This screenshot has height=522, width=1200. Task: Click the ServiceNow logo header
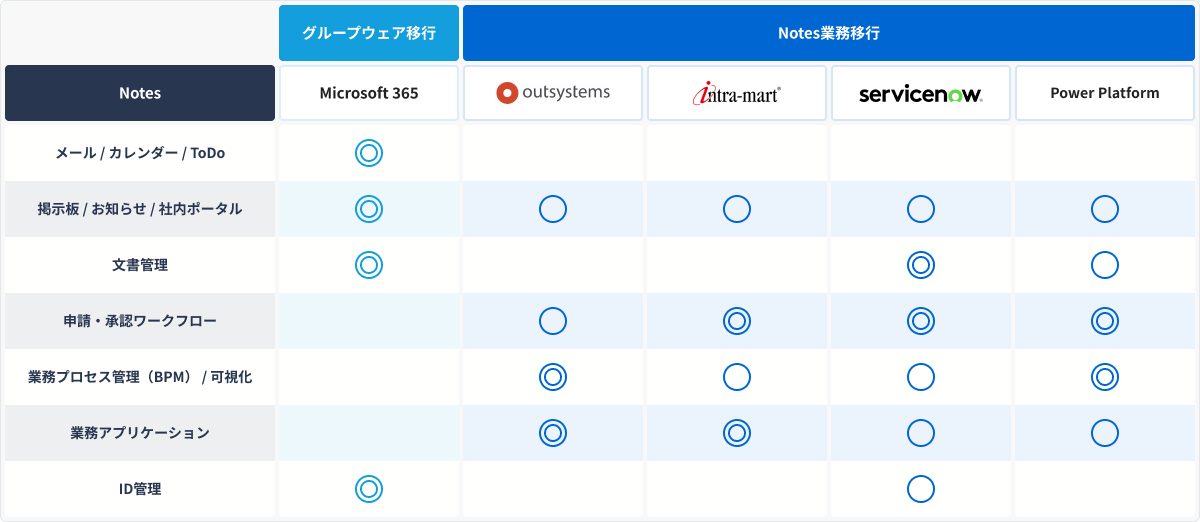pos(921,93)
